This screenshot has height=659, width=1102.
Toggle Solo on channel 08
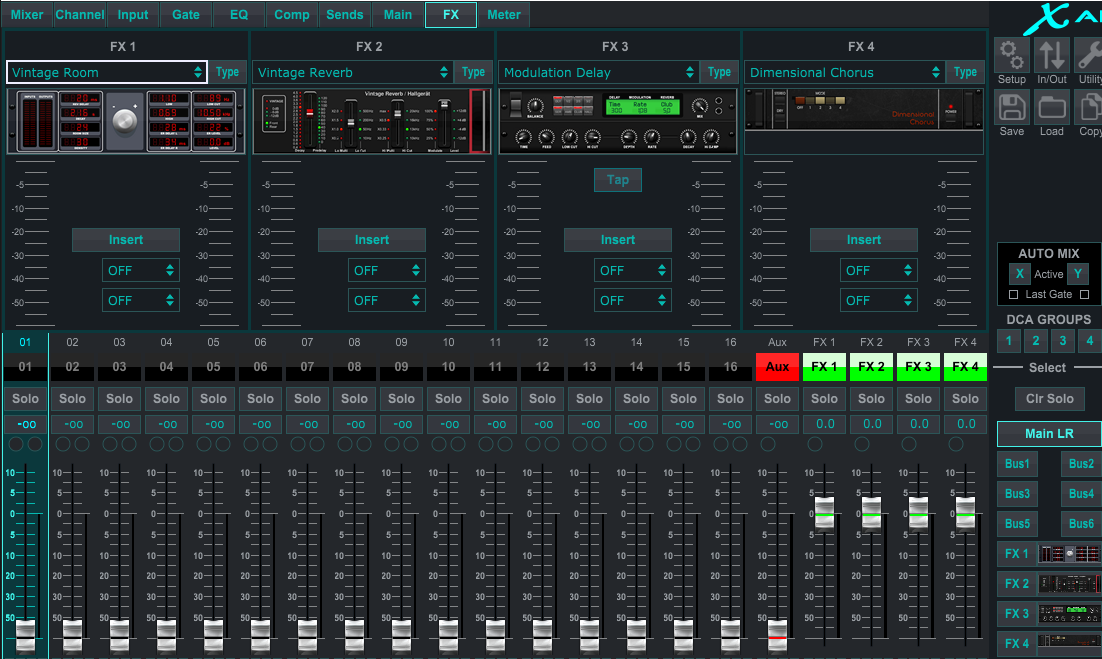354,398
